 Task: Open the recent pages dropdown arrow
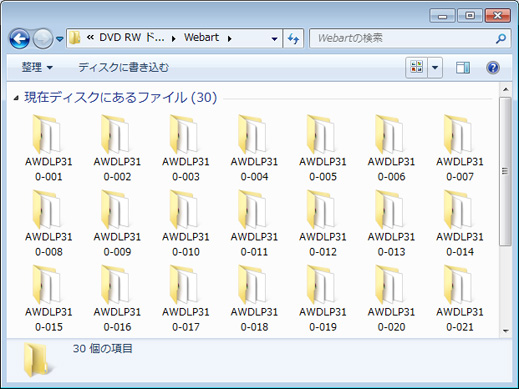coord(60,39)
